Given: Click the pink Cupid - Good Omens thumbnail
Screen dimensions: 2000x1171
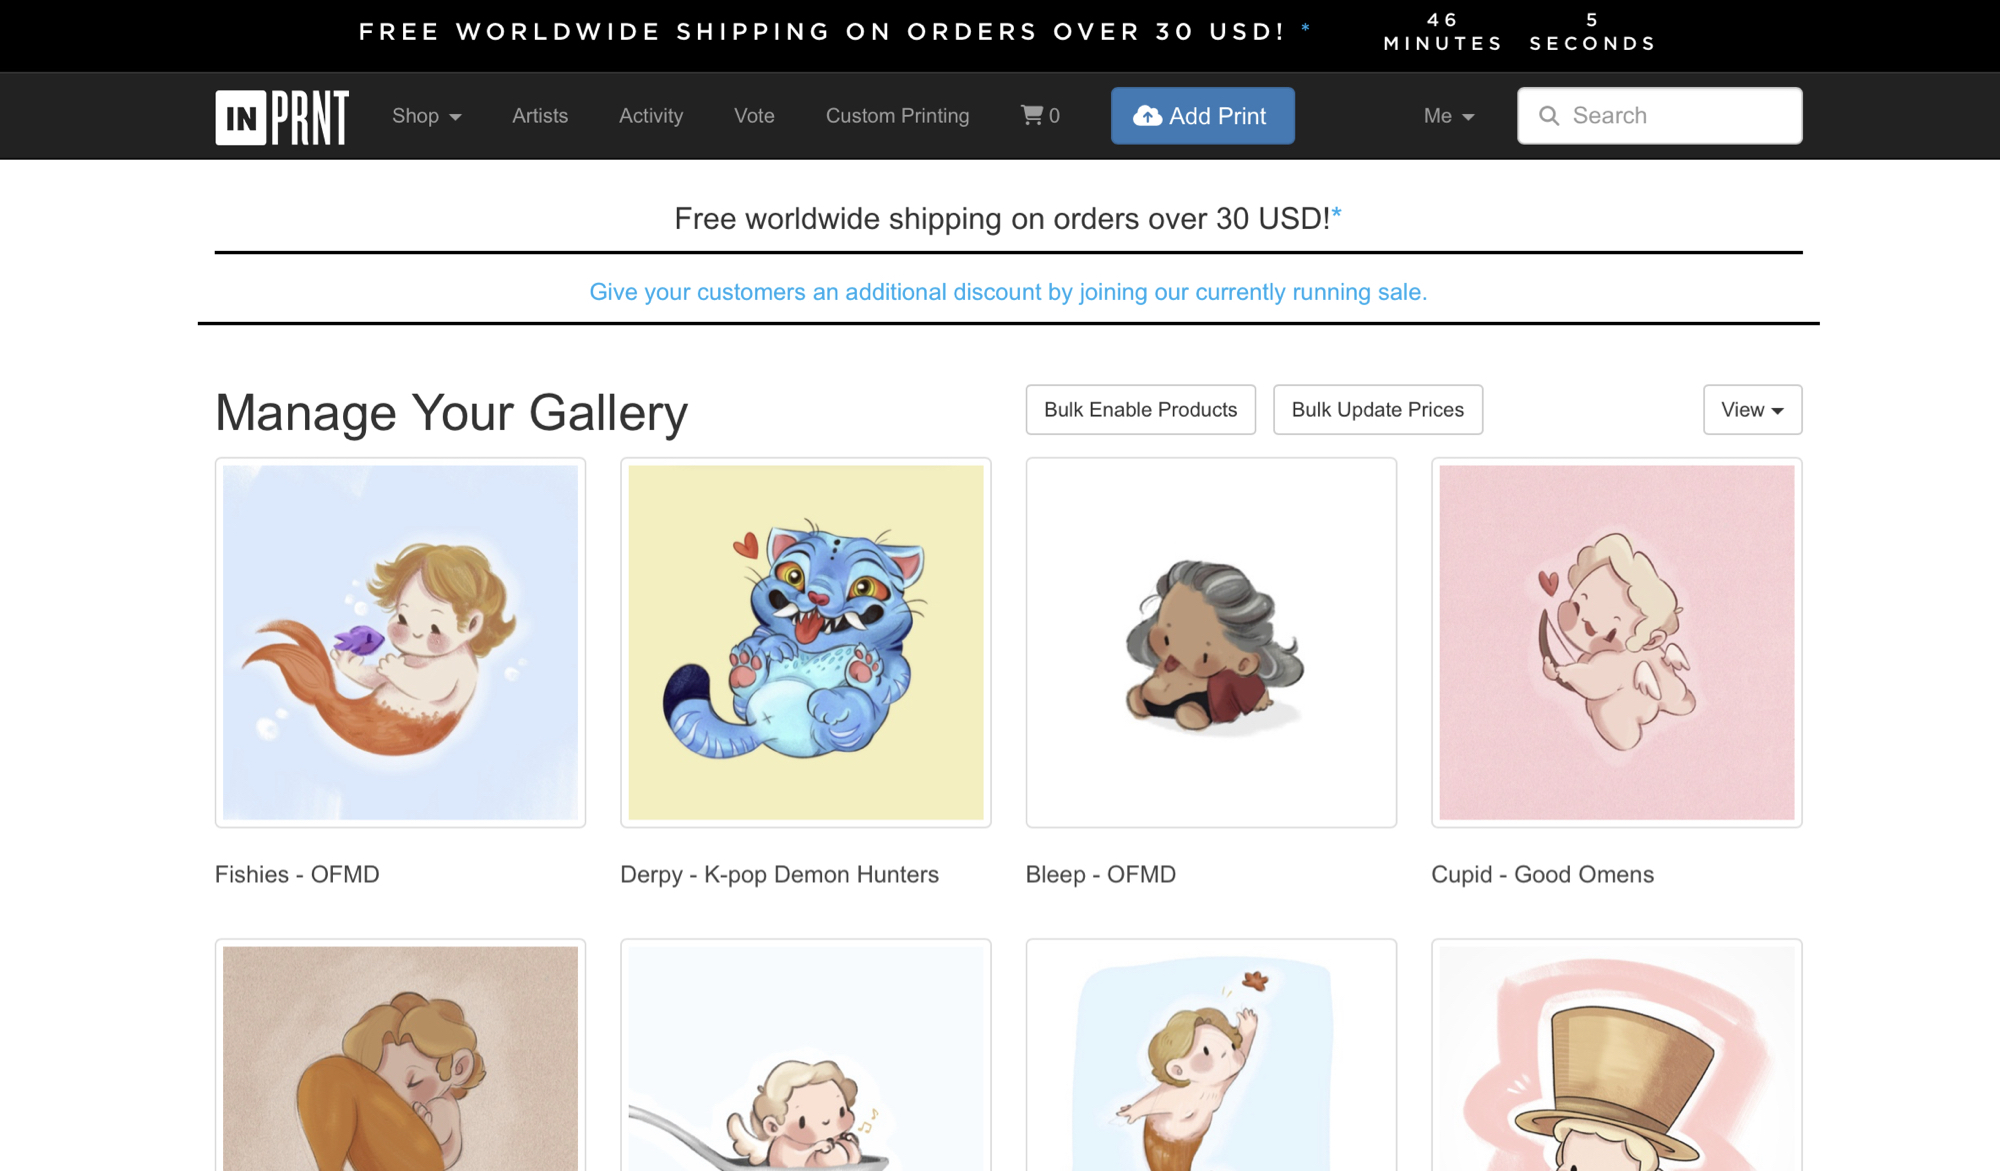Looking at the screenshot, I should pos(1616,642).
